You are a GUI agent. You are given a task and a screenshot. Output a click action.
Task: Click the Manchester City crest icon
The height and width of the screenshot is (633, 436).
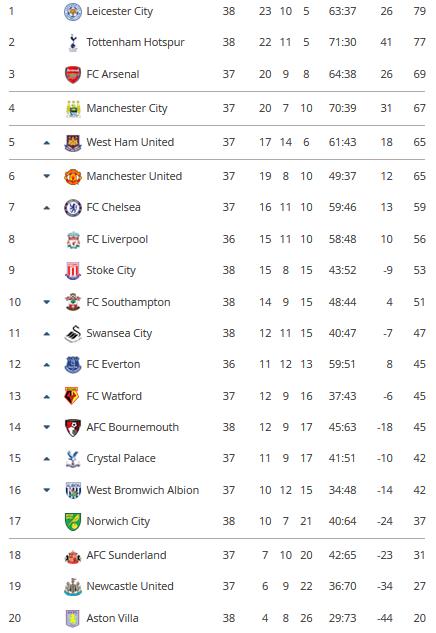73,109
